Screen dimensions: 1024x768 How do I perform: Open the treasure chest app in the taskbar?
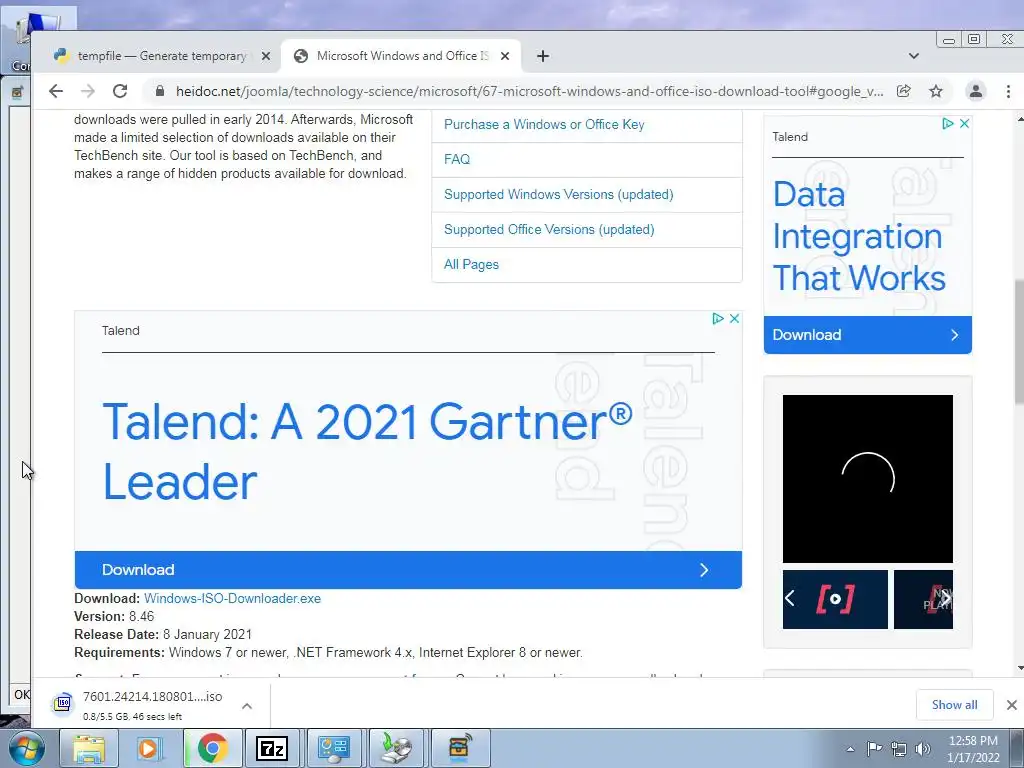tap(459, 748)
